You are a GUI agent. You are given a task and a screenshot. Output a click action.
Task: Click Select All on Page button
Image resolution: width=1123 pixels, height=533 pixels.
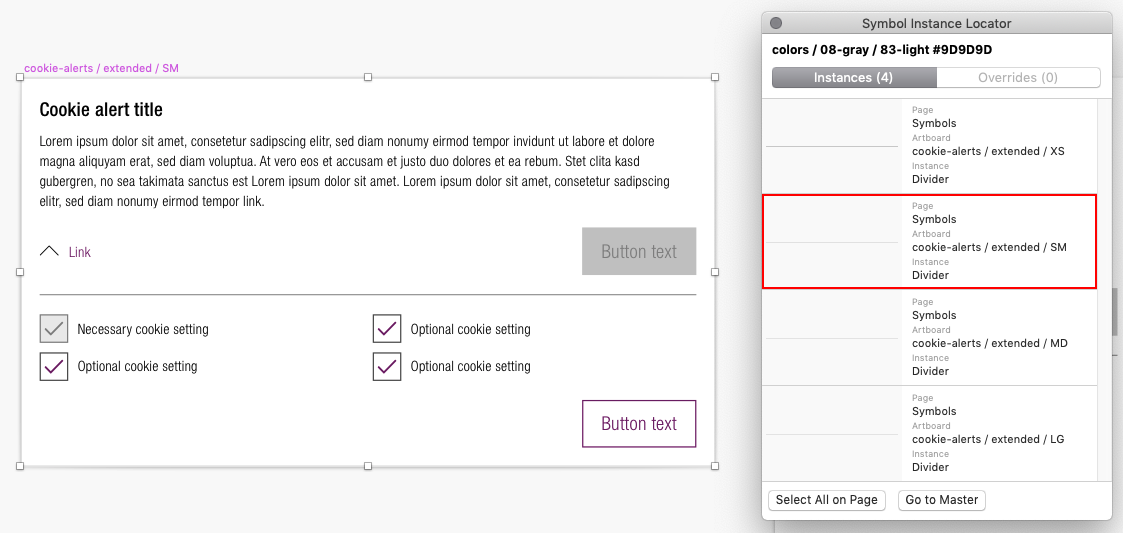pos(826,500)
